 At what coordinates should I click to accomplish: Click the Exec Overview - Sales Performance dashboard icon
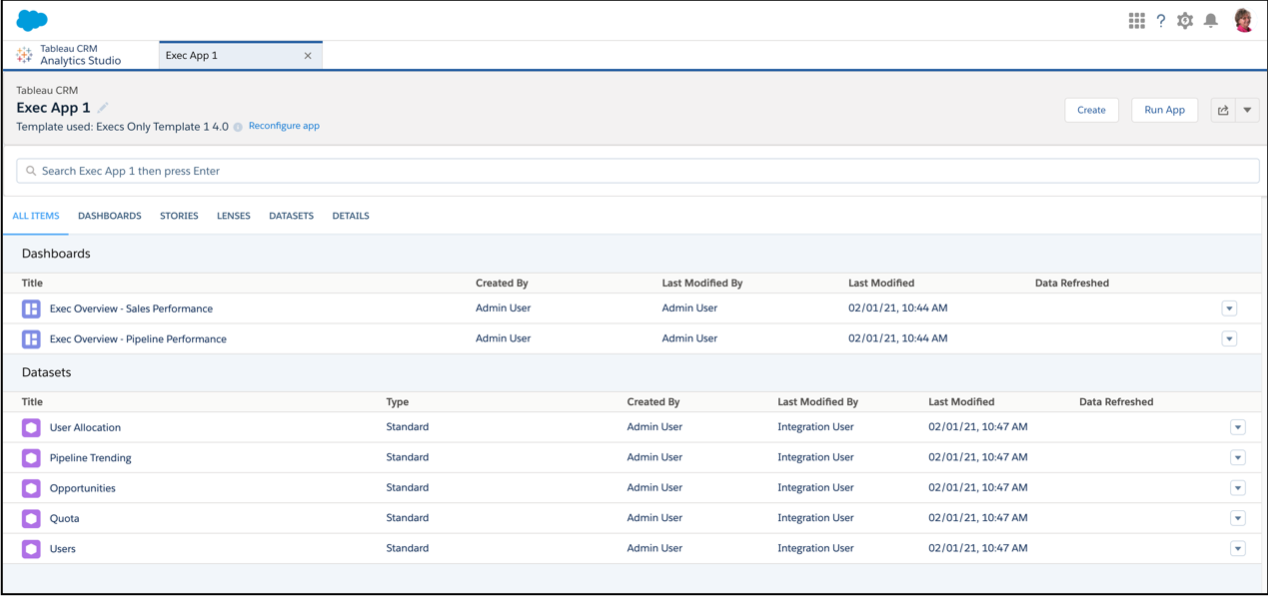pos(31,308)
